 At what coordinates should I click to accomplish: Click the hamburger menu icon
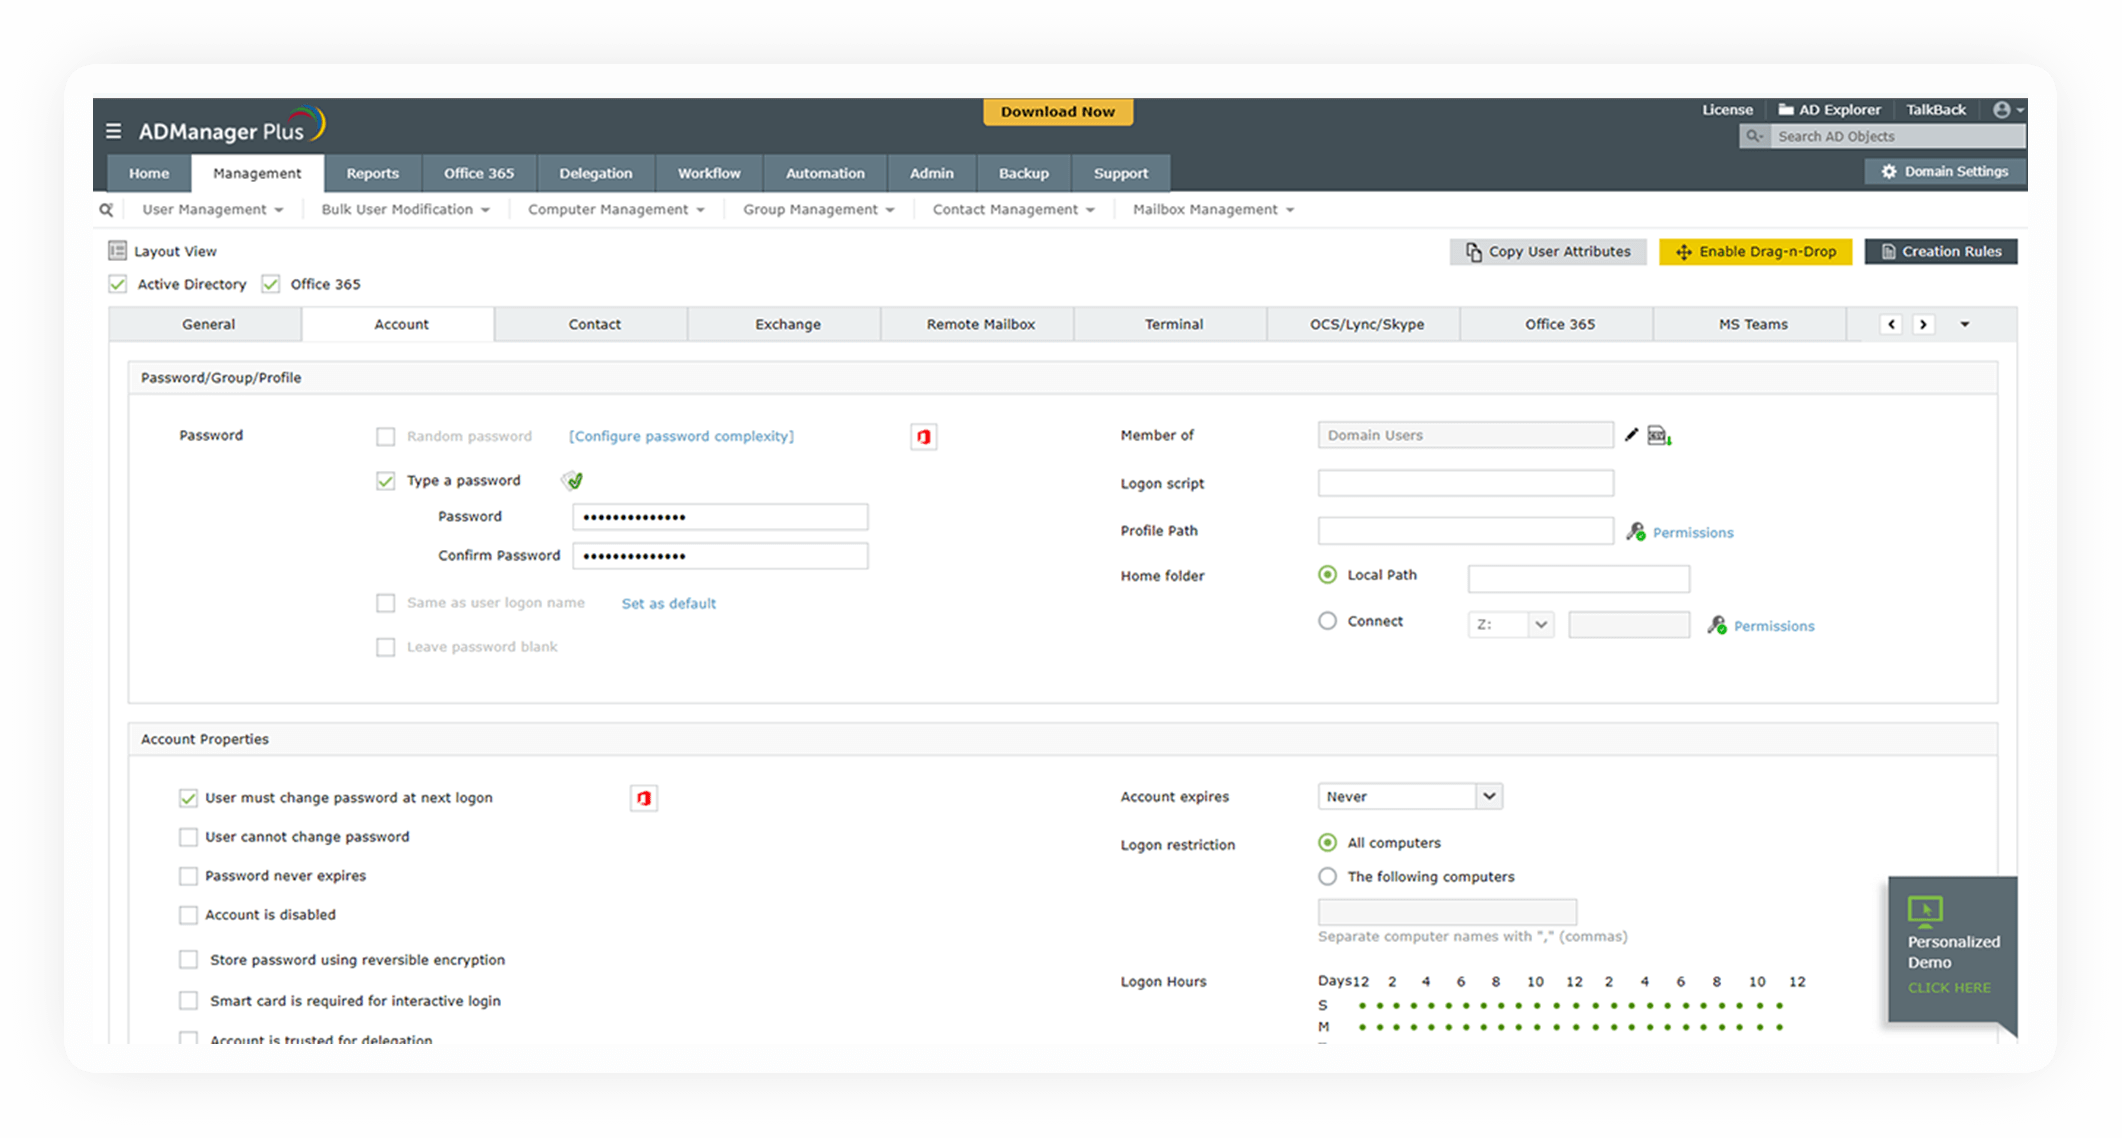(x=113, y=131)
